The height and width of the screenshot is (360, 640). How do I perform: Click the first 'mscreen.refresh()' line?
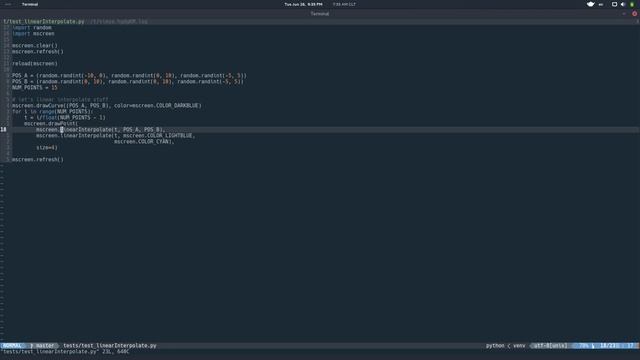coord(38,51)
